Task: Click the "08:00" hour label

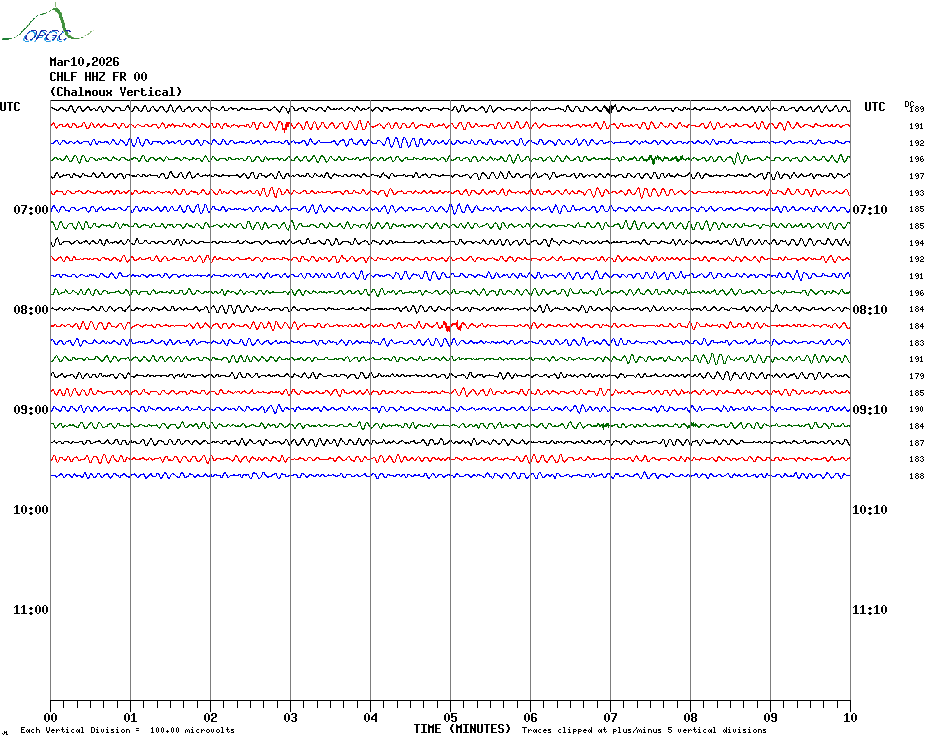Action: click(31, 310)
